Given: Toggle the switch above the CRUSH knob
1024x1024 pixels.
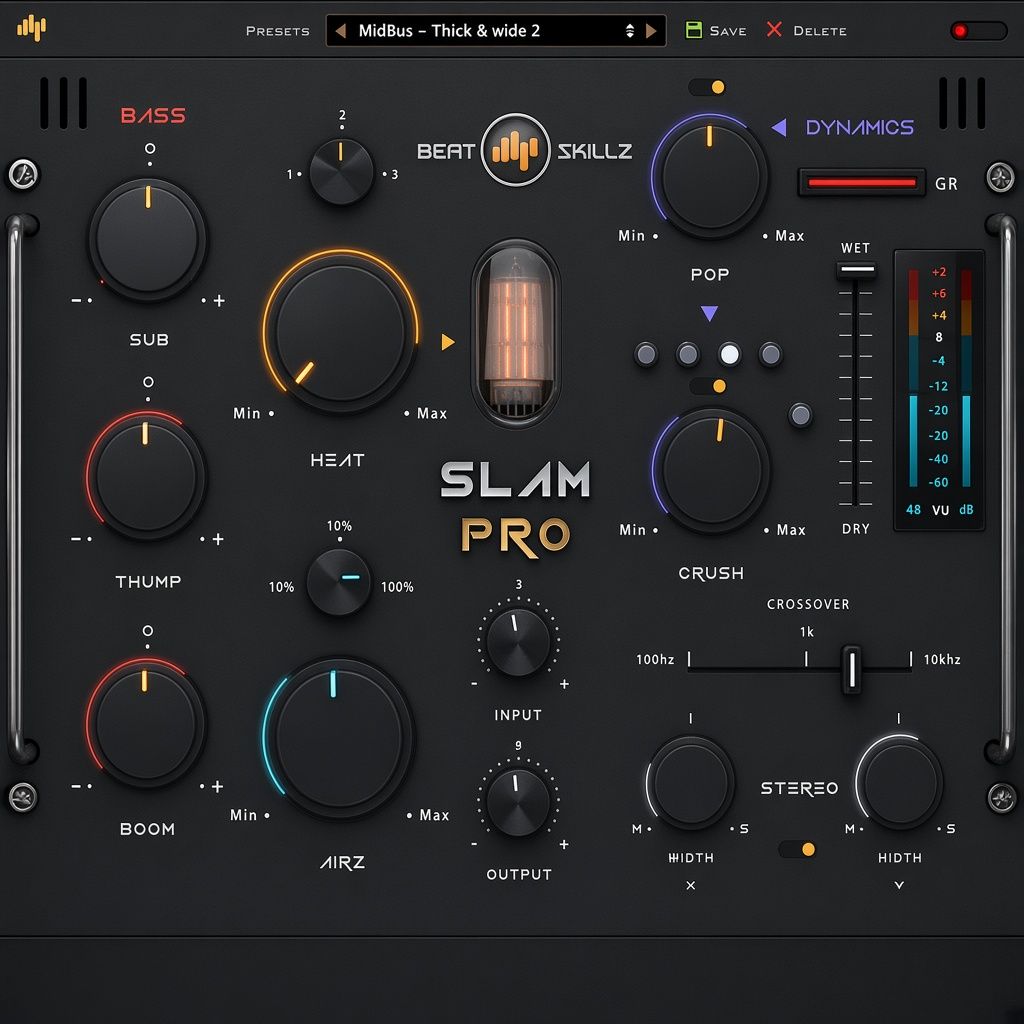Looking at the screenshot, I should [x=708, y=386].
